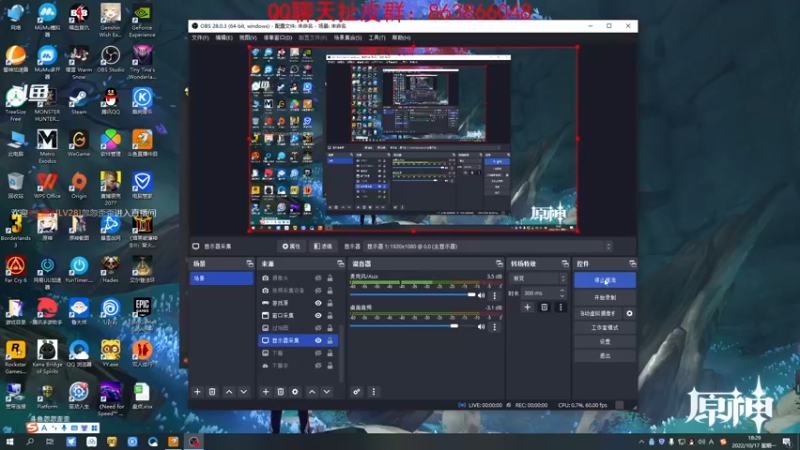This screenshot has height=450, width=800.
Task: Hide the 窗口采集 source with its eye icon
Action: pyautogui.click(x=318, y=315)
